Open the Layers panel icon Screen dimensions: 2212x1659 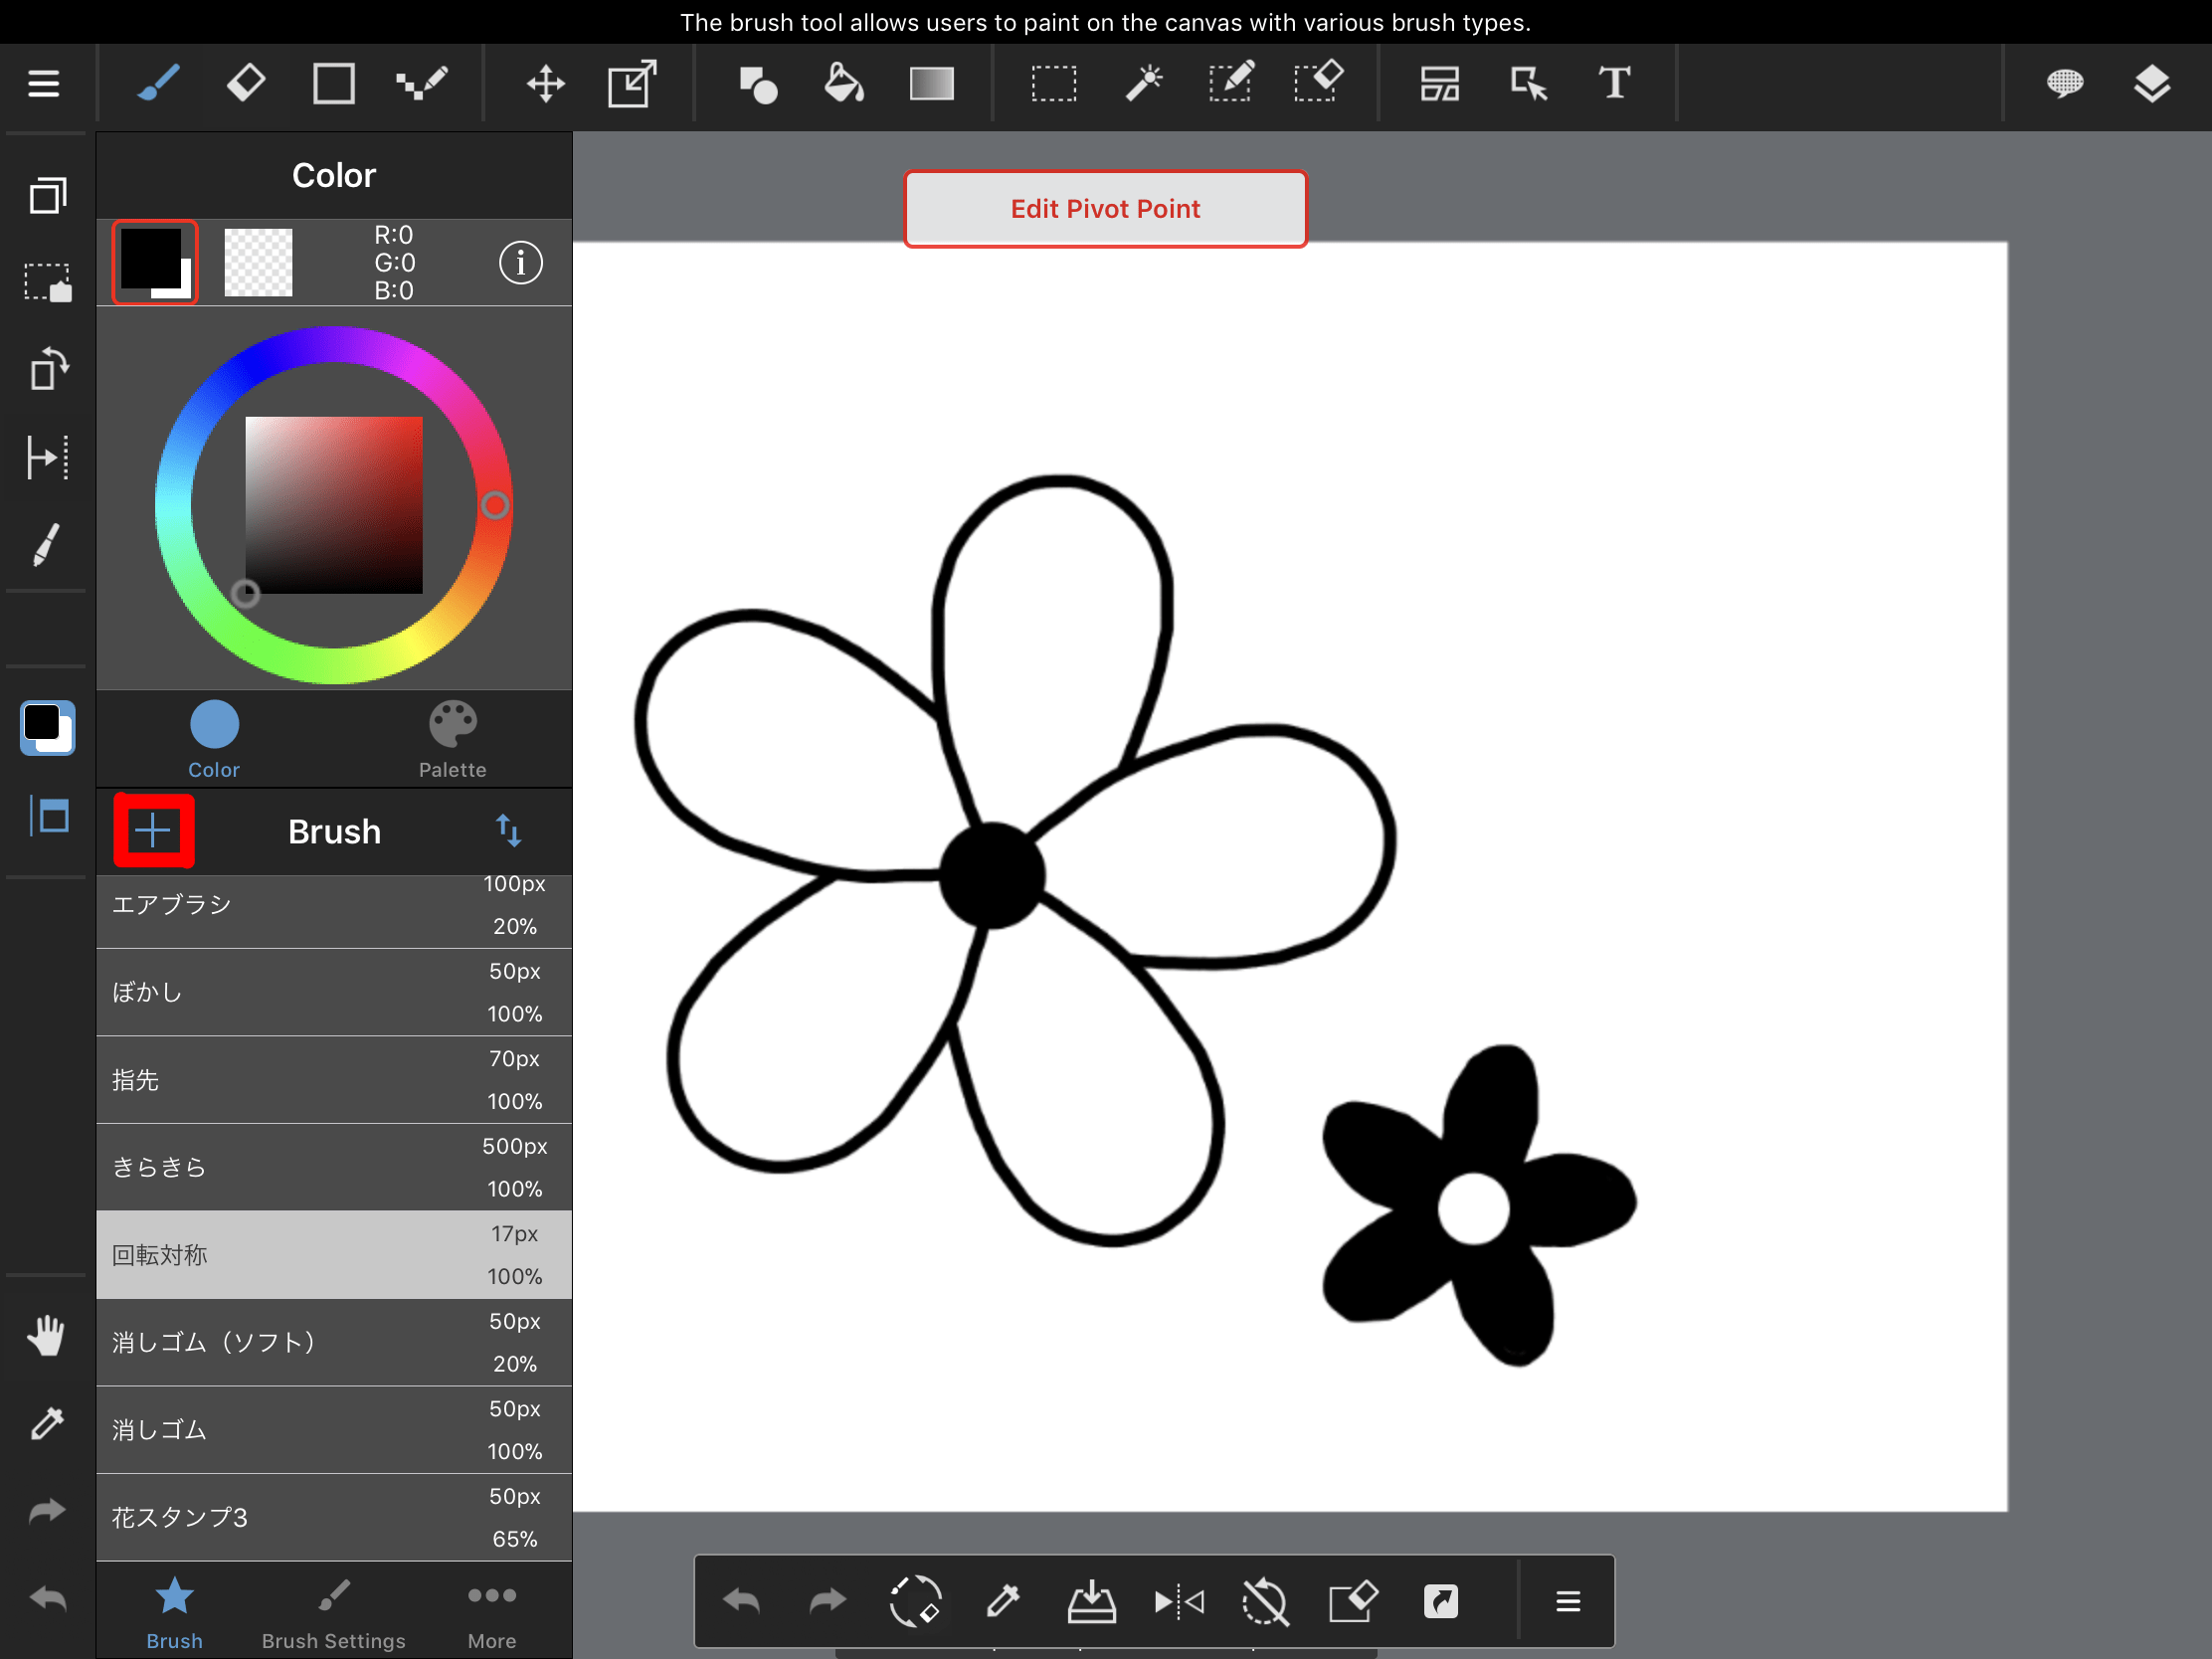[x=2151, y=84]
